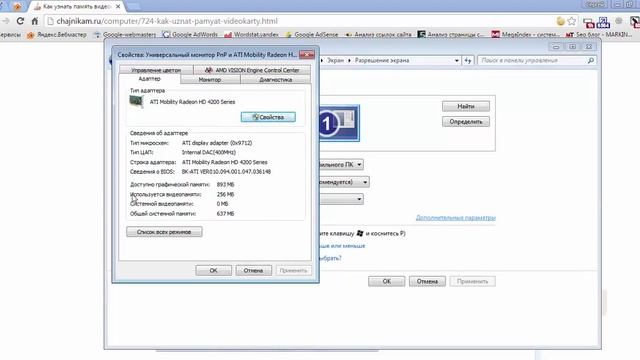The height and width of the screenshot is (360, 640).
Task: Click Определить in screen resolution window
Action: pos(466,122)
